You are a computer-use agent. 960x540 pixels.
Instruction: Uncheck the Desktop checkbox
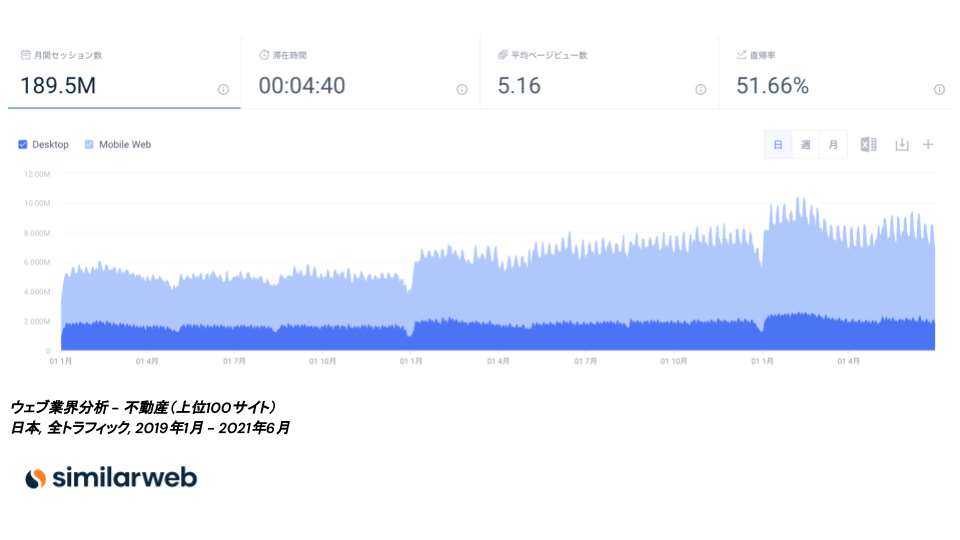(x=23, y=145)
